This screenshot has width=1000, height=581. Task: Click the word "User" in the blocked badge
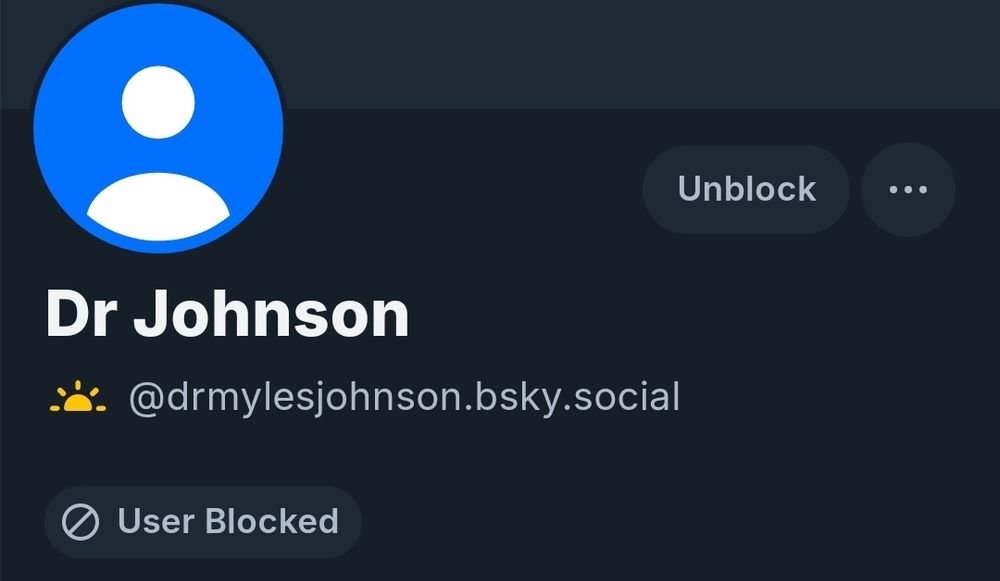(156, 521)
